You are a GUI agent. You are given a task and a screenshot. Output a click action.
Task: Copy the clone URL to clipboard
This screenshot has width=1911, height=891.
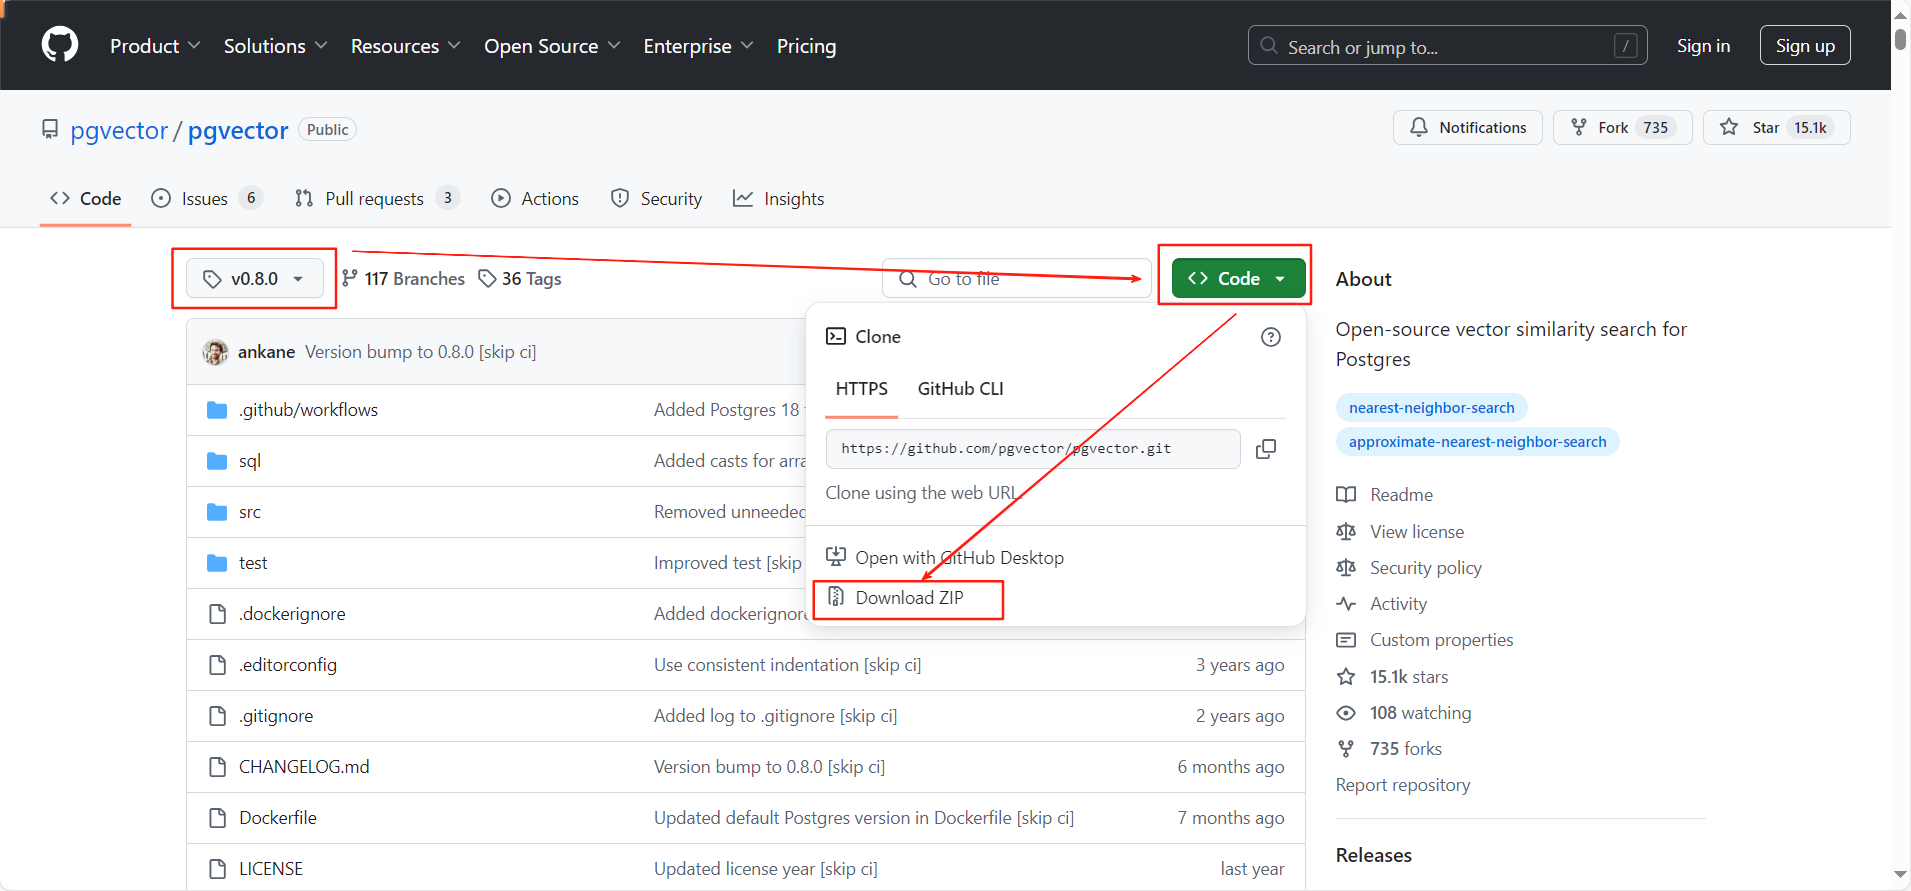[x=1265, y=449]
